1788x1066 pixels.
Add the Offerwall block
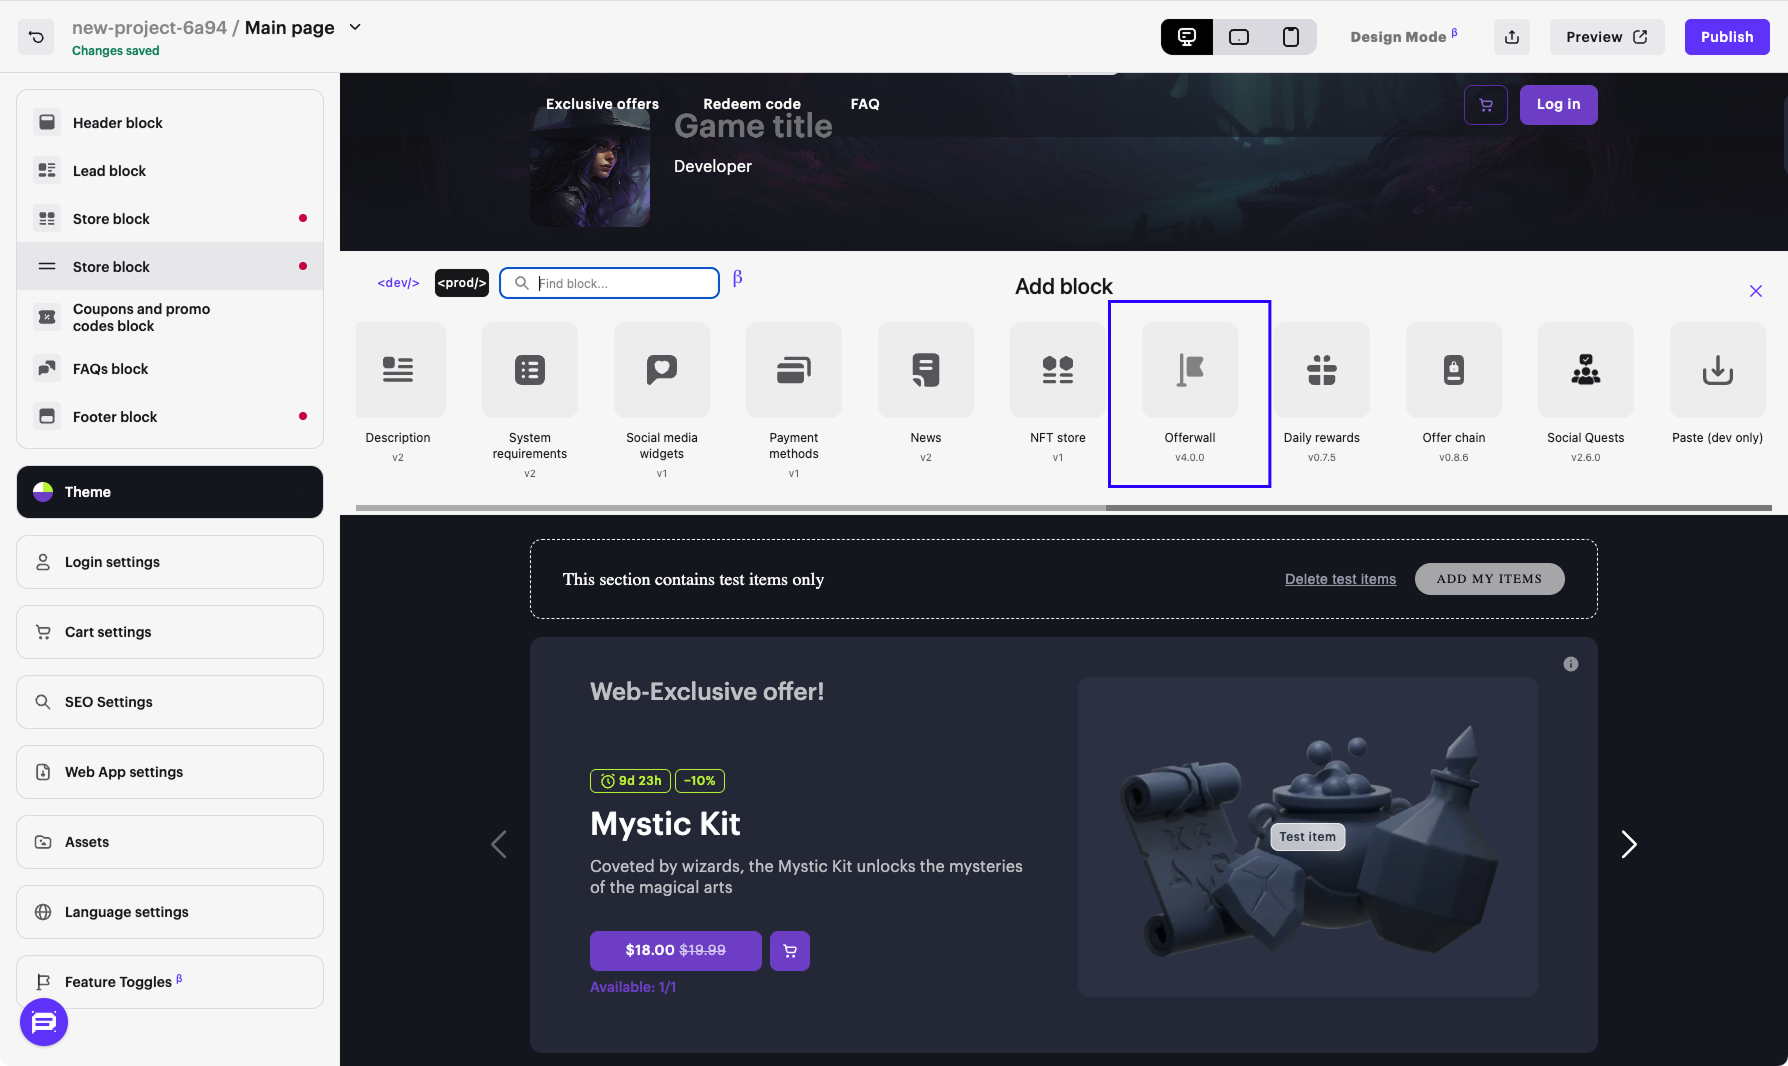tap(1189, 372)
